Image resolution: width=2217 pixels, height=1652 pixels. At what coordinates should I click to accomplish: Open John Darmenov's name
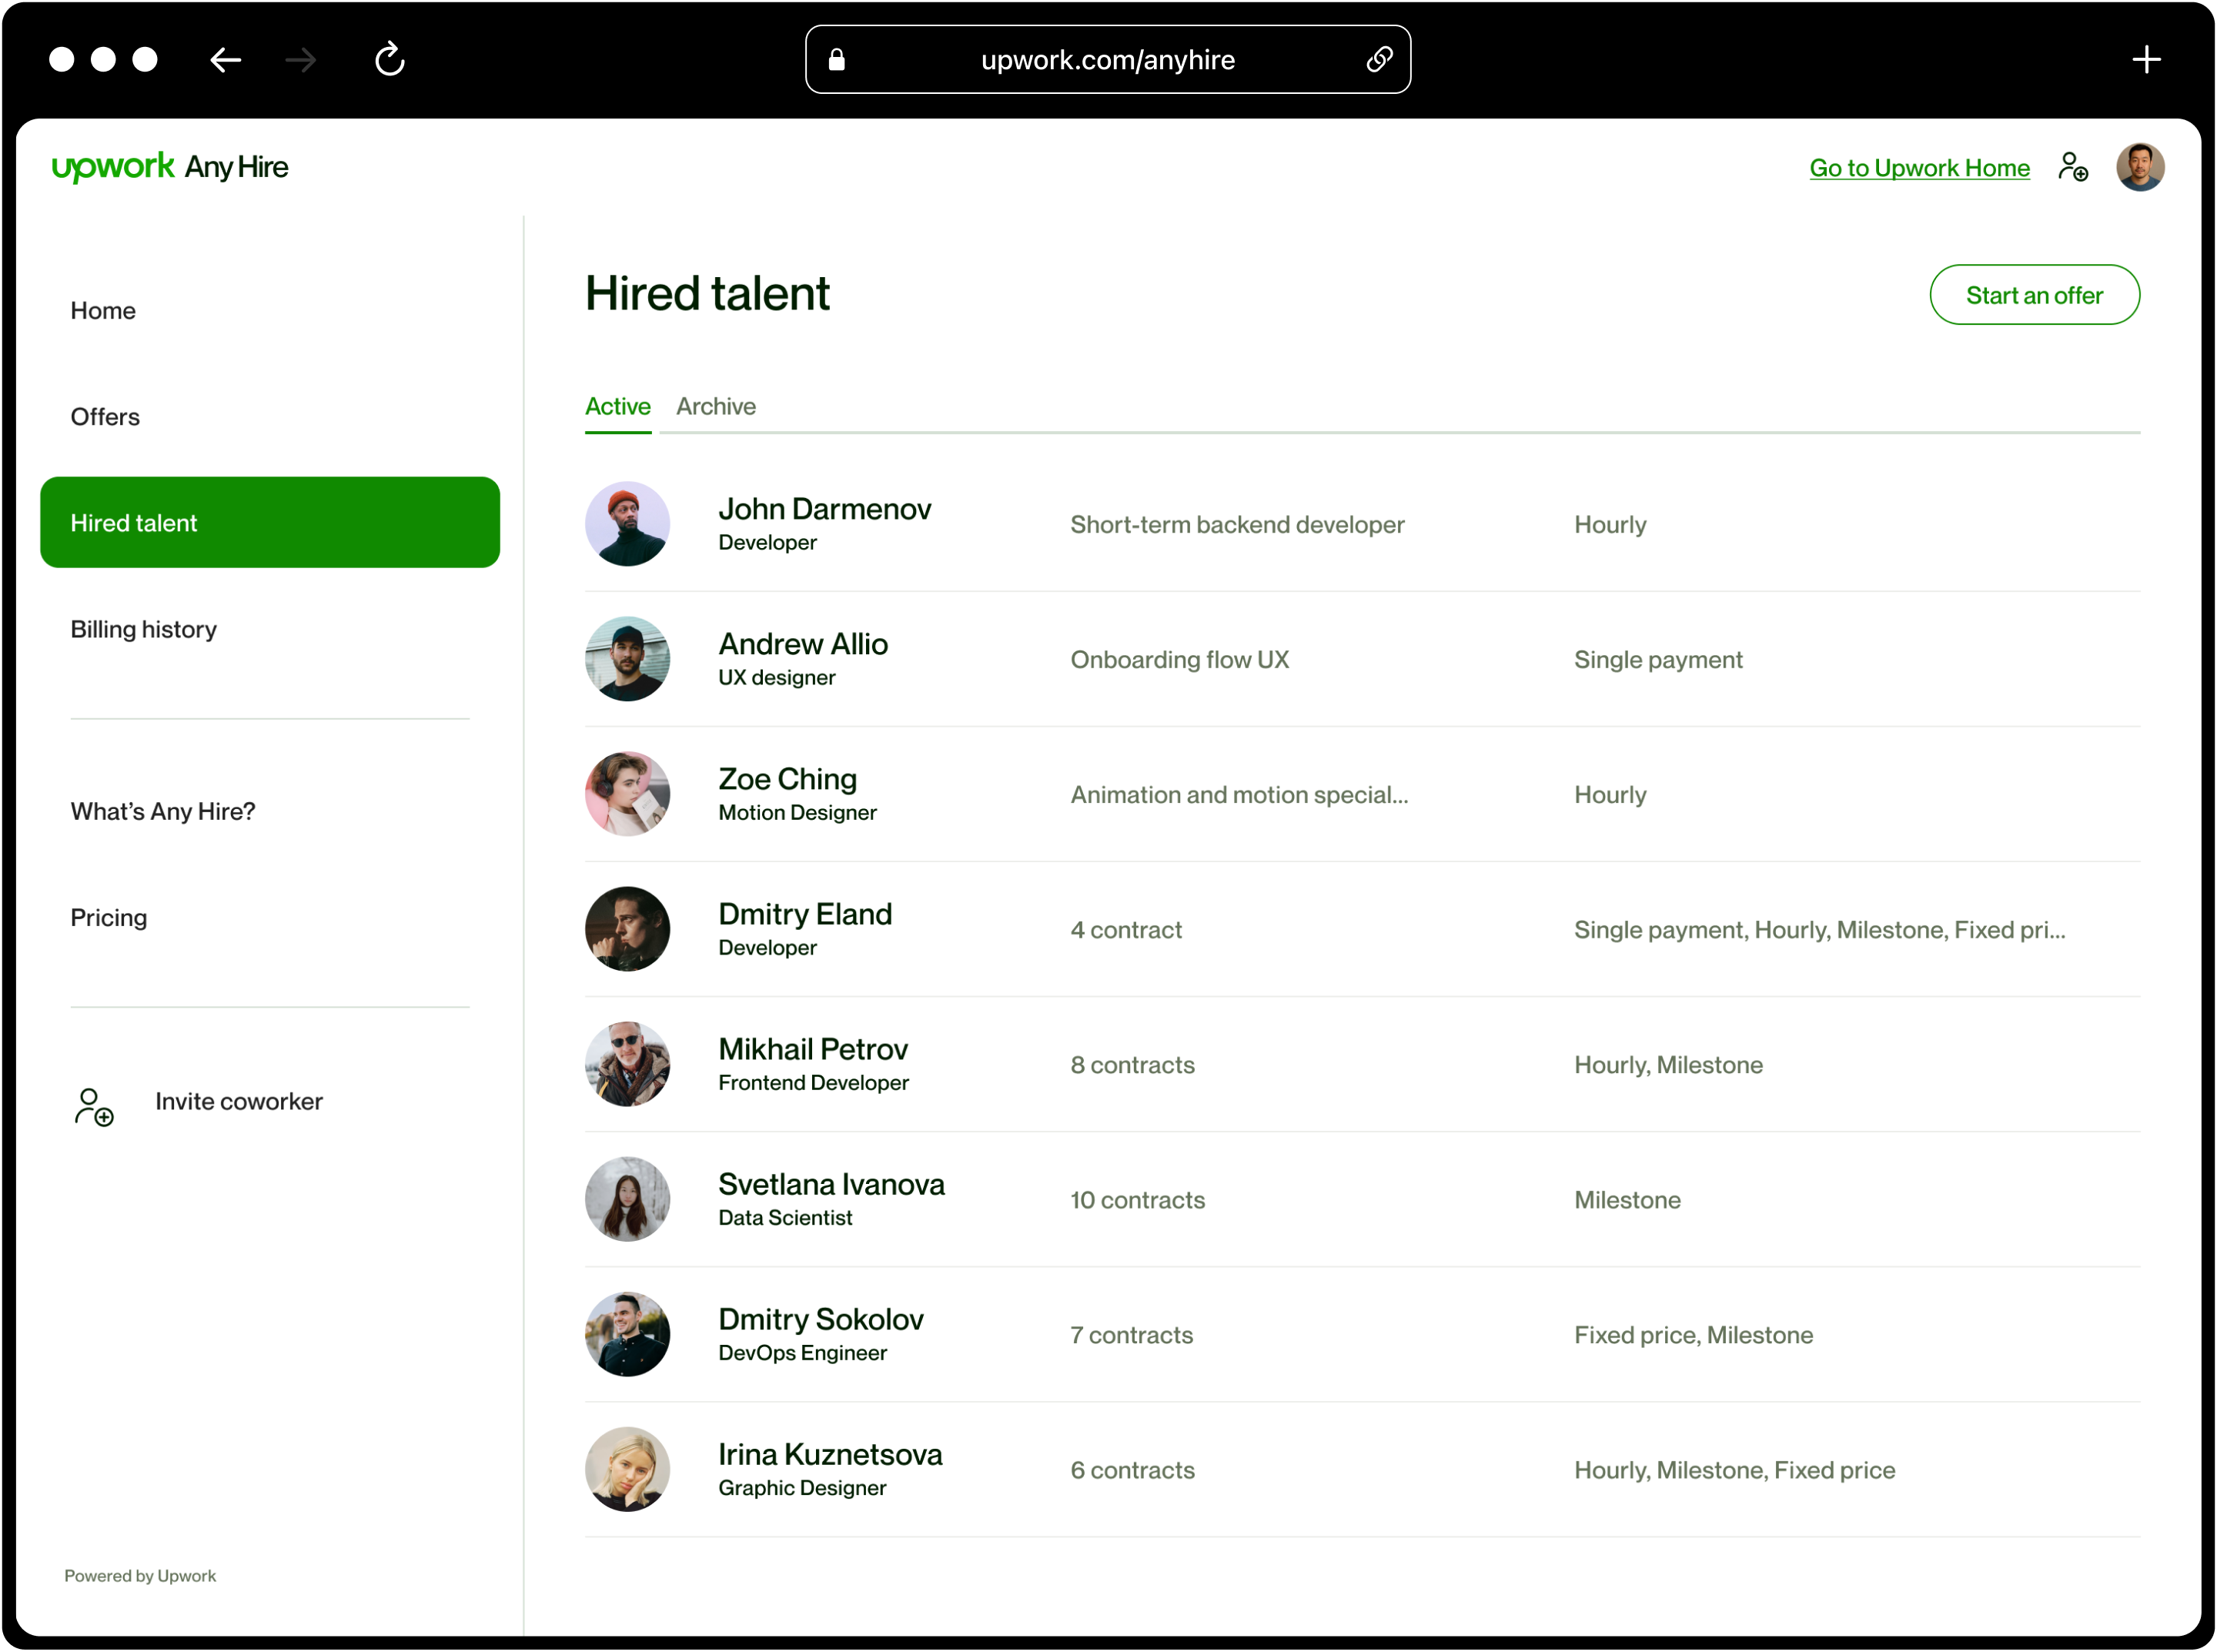[x=825, y=509]
